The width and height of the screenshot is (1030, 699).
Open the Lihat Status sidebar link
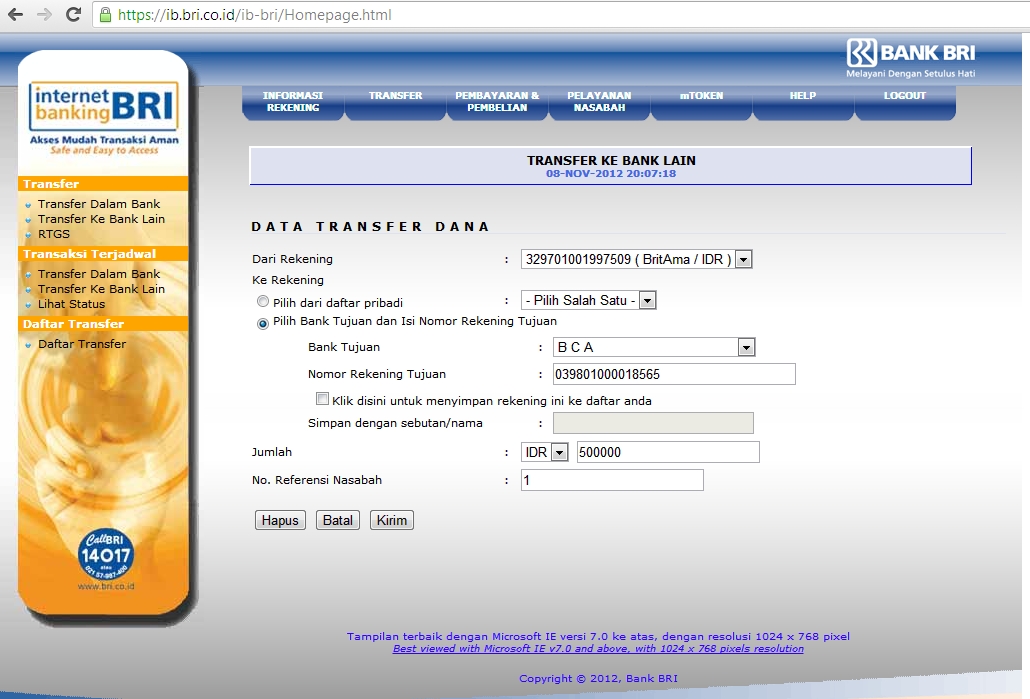click(x=71, y=304)
